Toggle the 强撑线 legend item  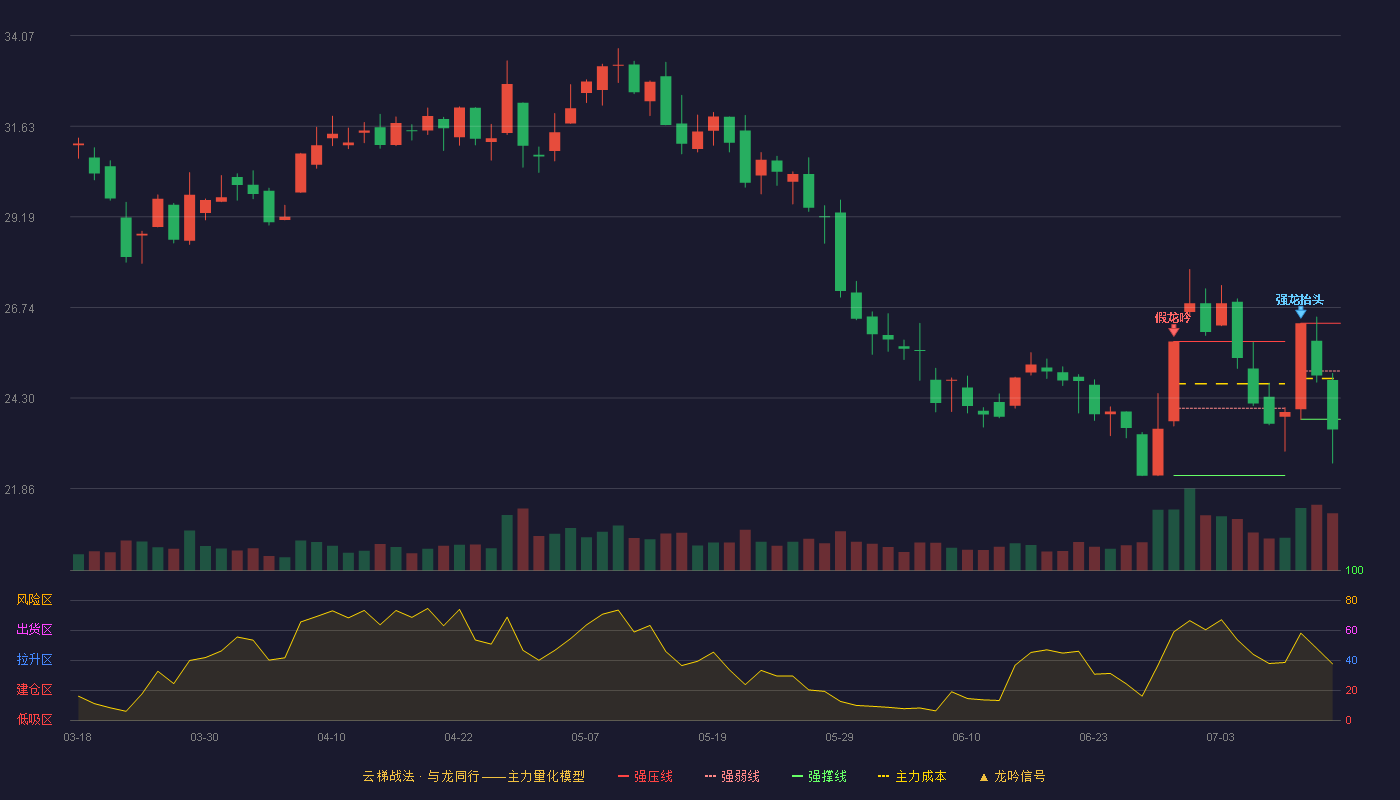(x=819, y=776)
